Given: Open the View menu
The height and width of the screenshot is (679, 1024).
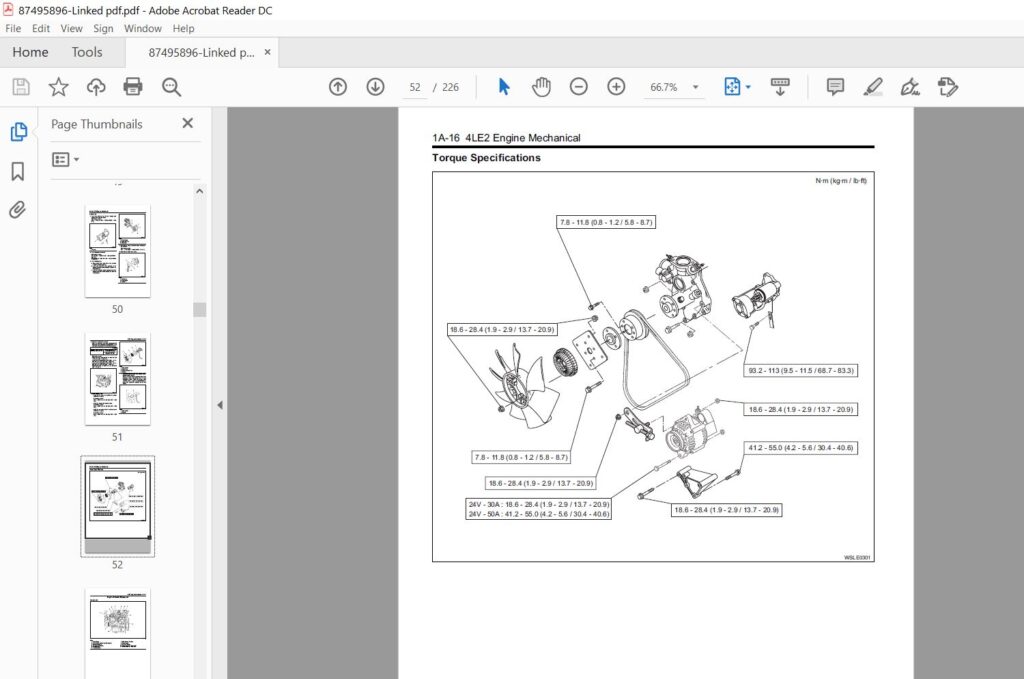Looking at the screenshot, I should 71,29.
